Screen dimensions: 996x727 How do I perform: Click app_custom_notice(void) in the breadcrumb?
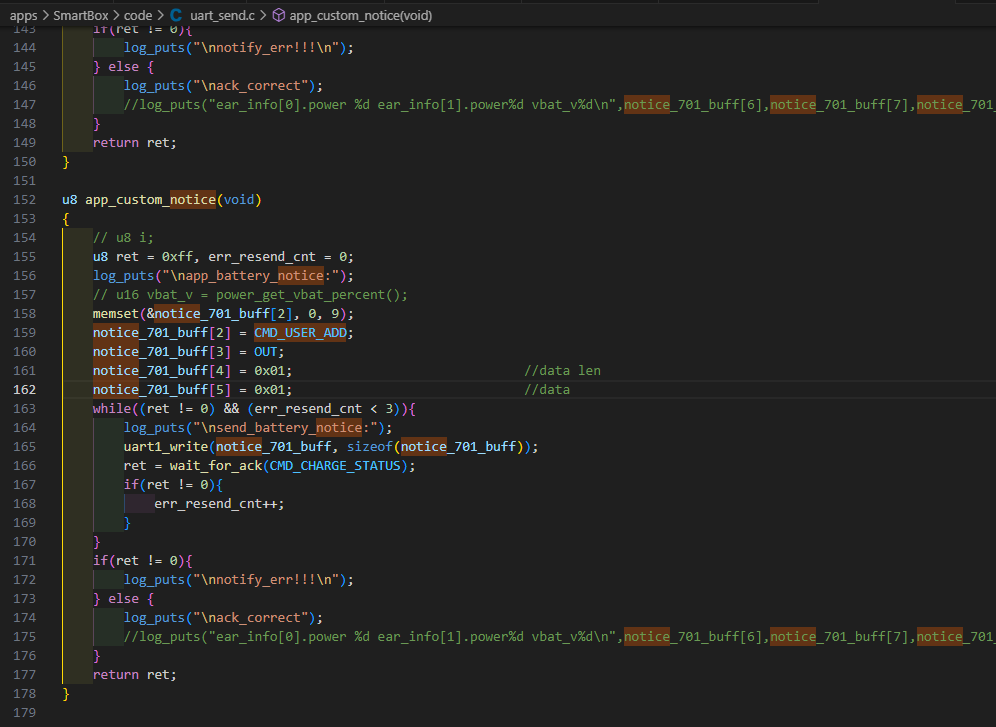click(361, 15)
